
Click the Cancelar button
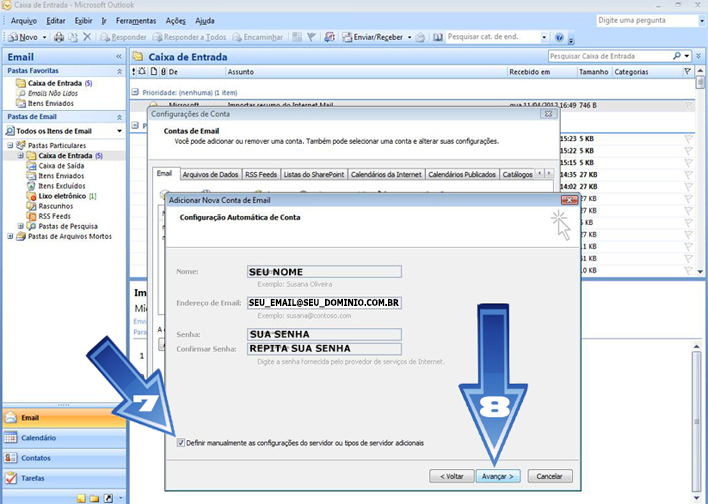550,476
